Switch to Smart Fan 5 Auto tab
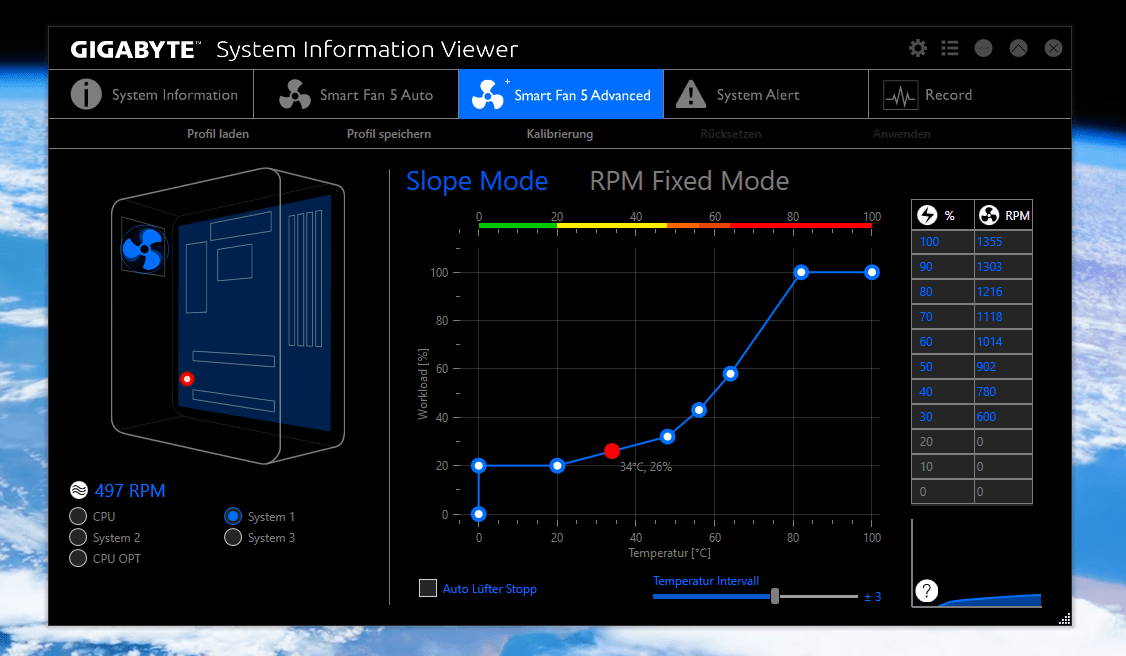 [x=356, y=94]
